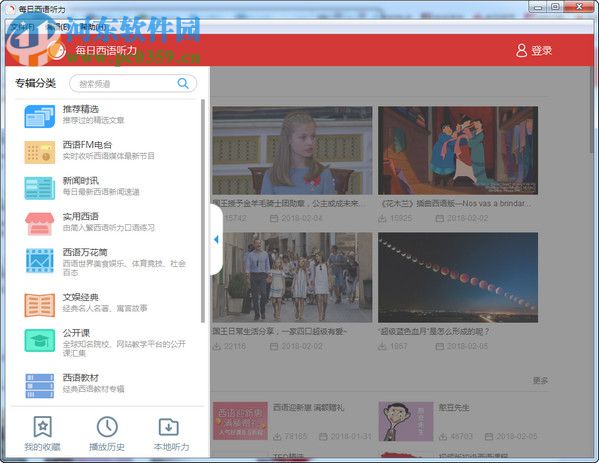Open the 西语教材 textbook icon
This screenshot has height=463, width=599.
(x=39, y=386)
